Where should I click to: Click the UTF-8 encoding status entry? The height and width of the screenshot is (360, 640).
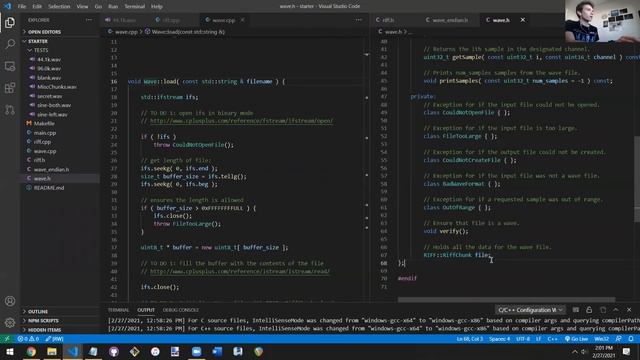tap(523, 339)
